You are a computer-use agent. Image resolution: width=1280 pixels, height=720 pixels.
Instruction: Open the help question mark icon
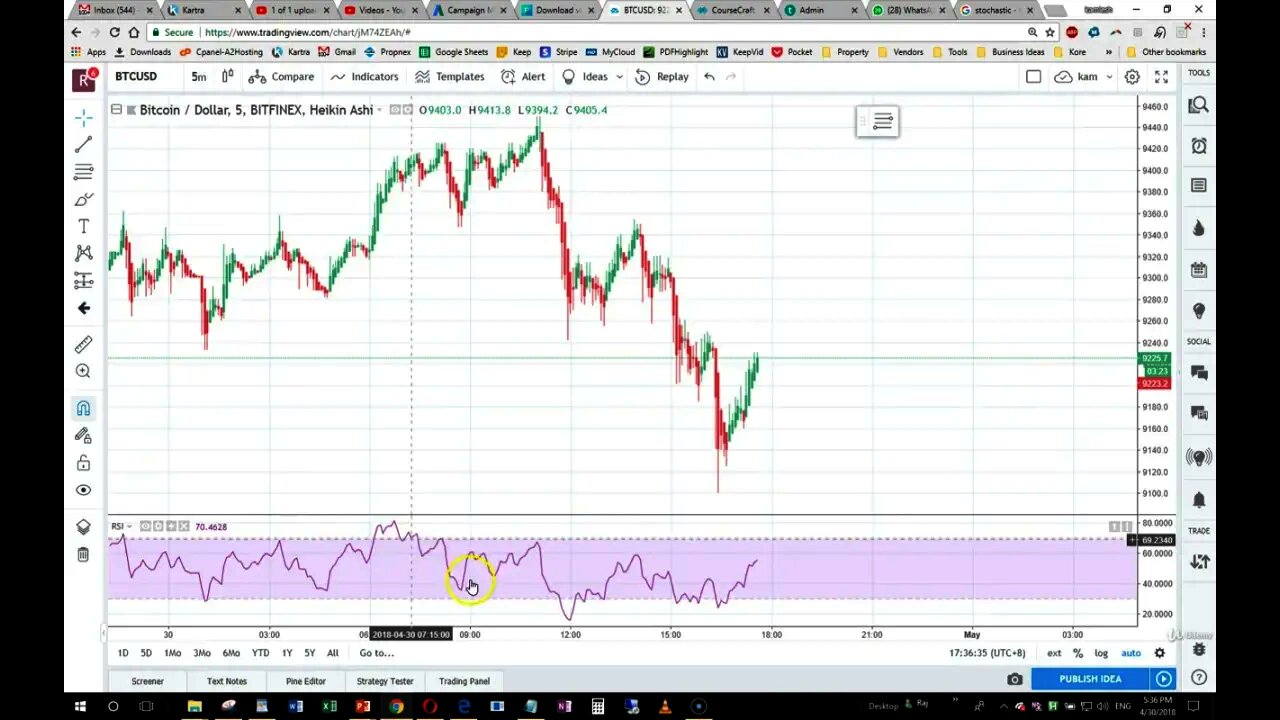1198,678
